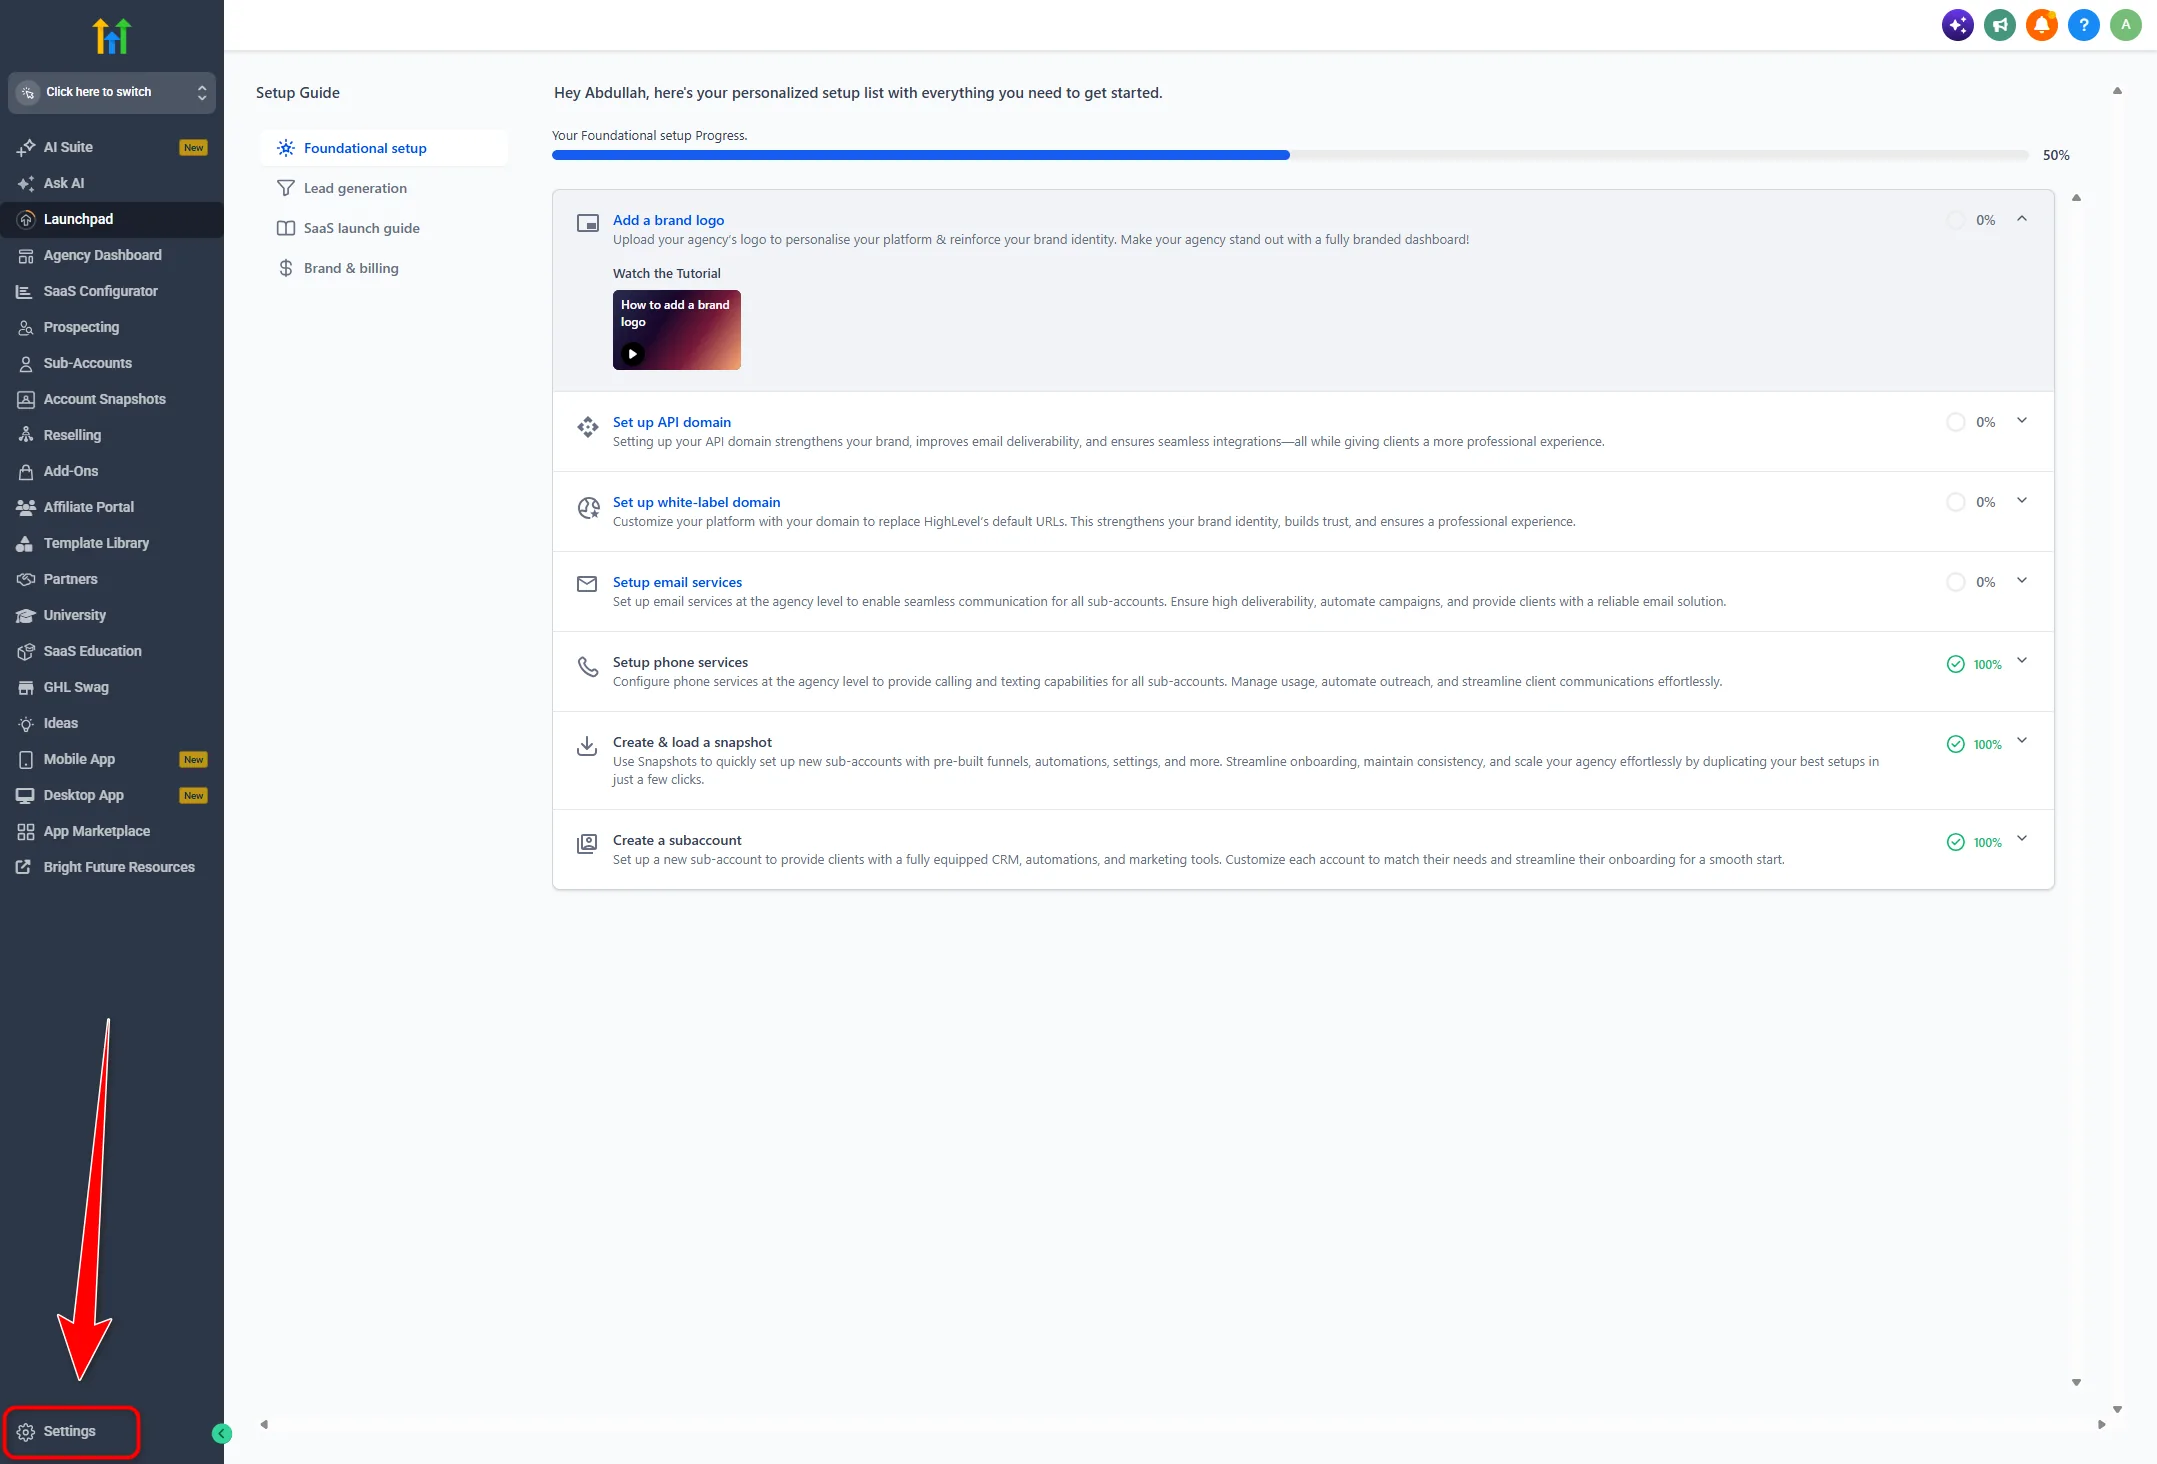Click the green check for Create a subaccount
2157x1464 pixels.
tap(1955, 842)
